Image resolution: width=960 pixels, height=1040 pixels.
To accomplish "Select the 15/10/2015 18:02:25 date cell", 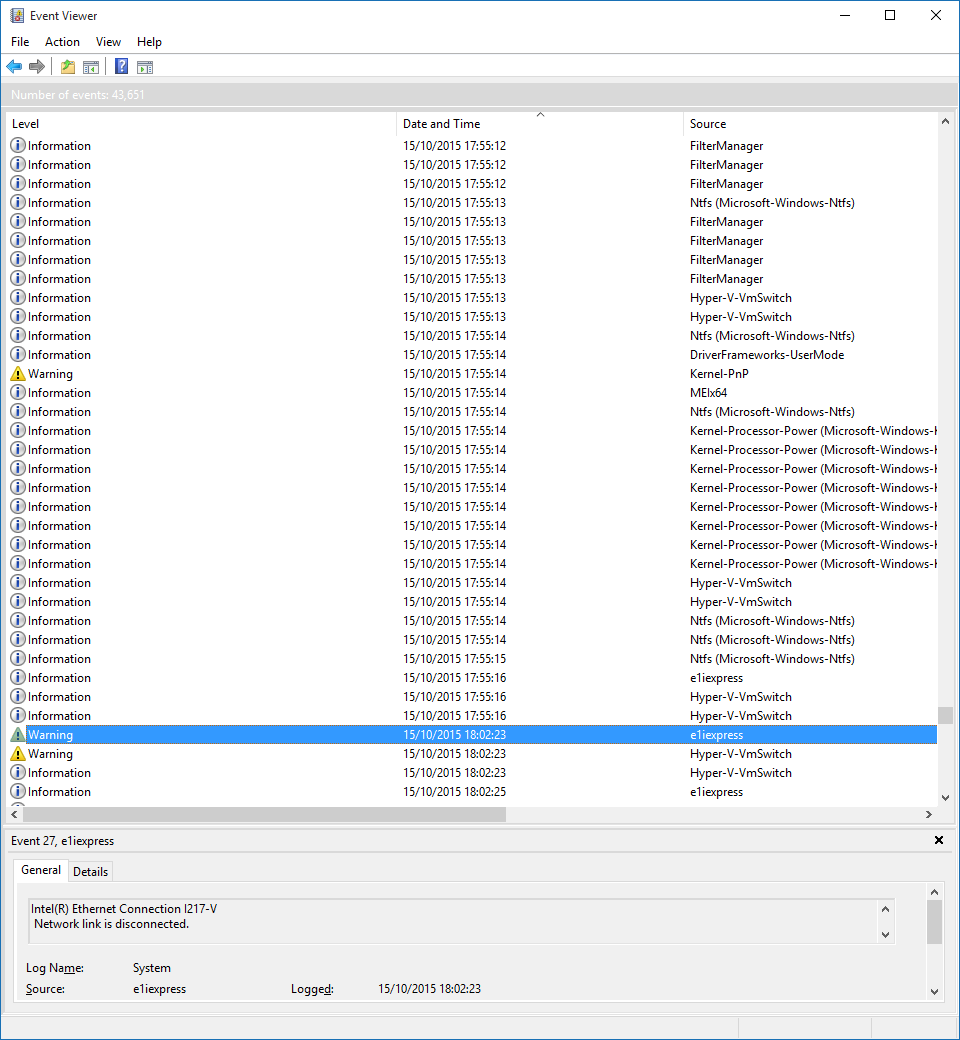I will 454,792.
